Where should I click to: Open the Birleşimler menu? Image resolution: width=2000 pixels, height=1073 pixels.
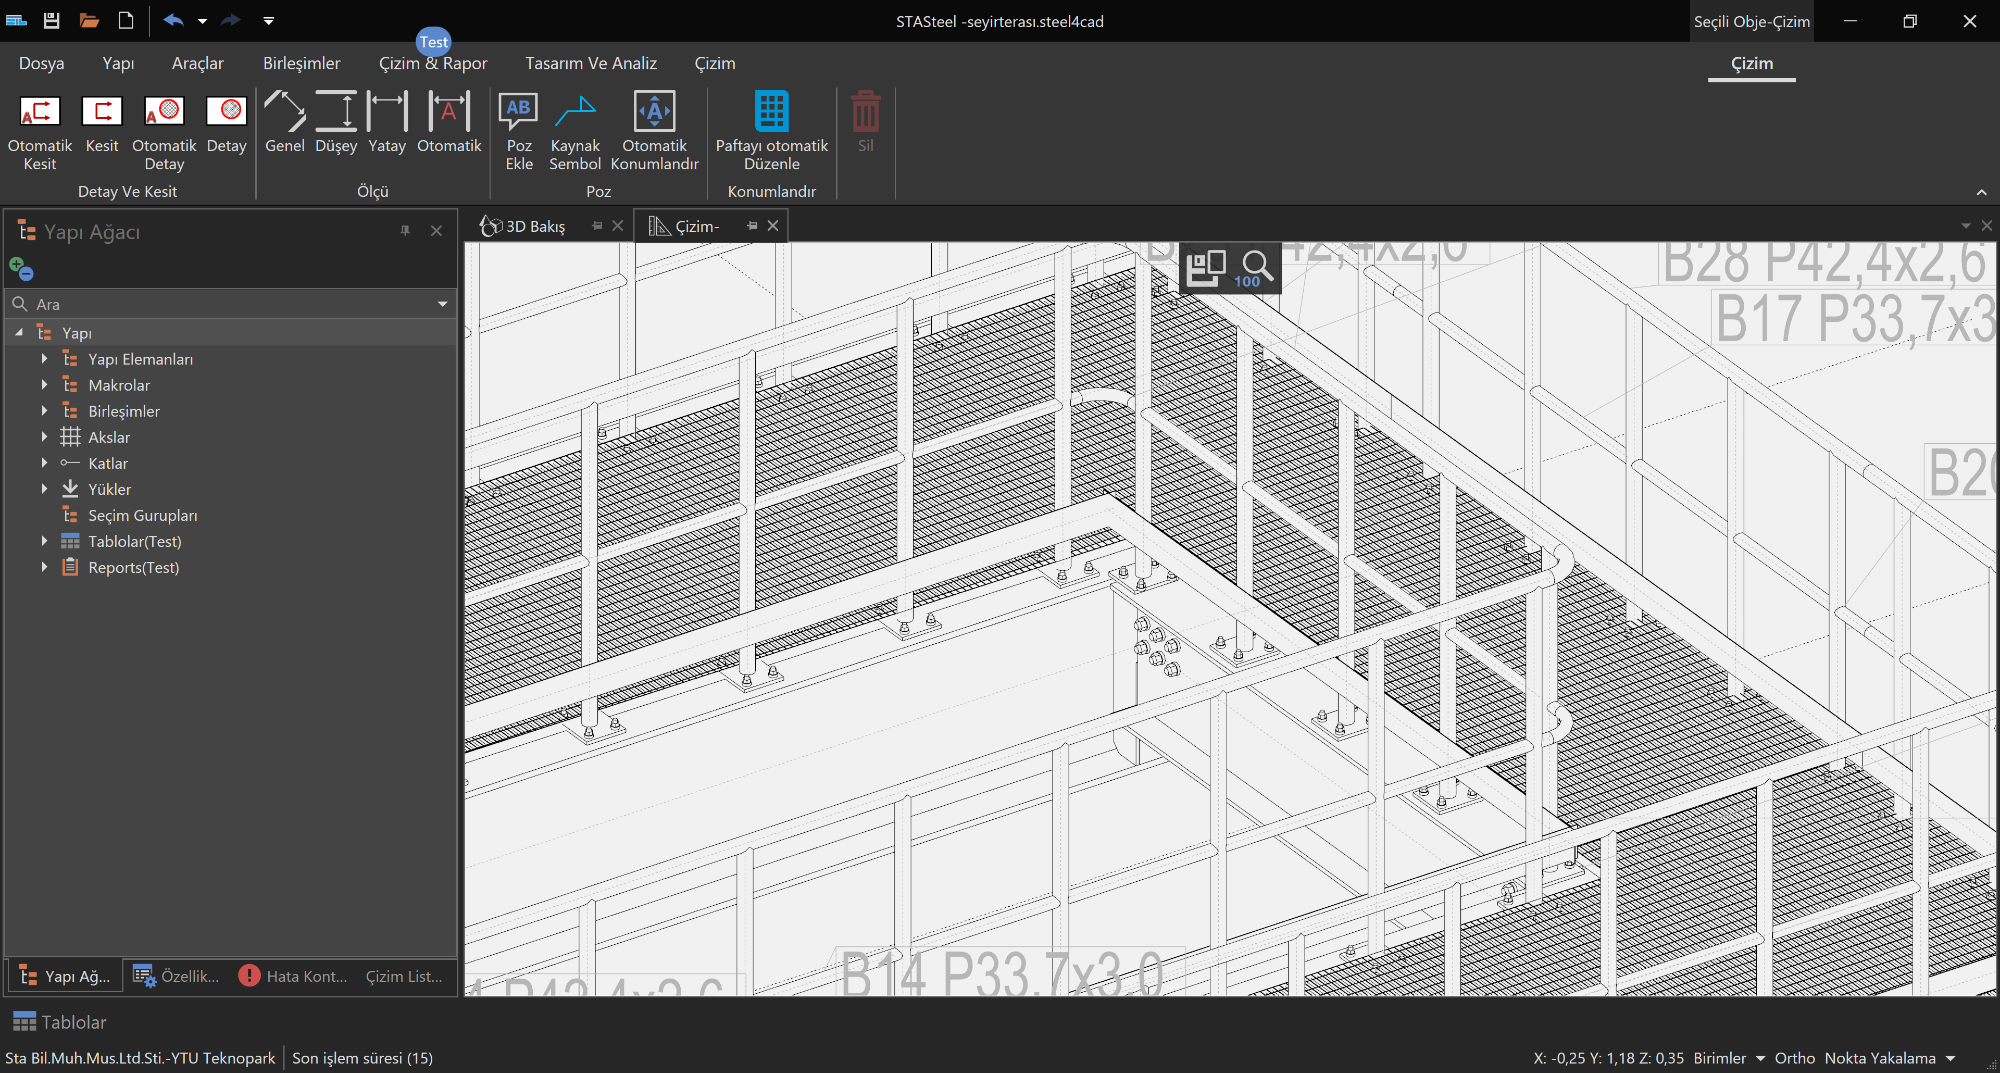pos(301,63)
